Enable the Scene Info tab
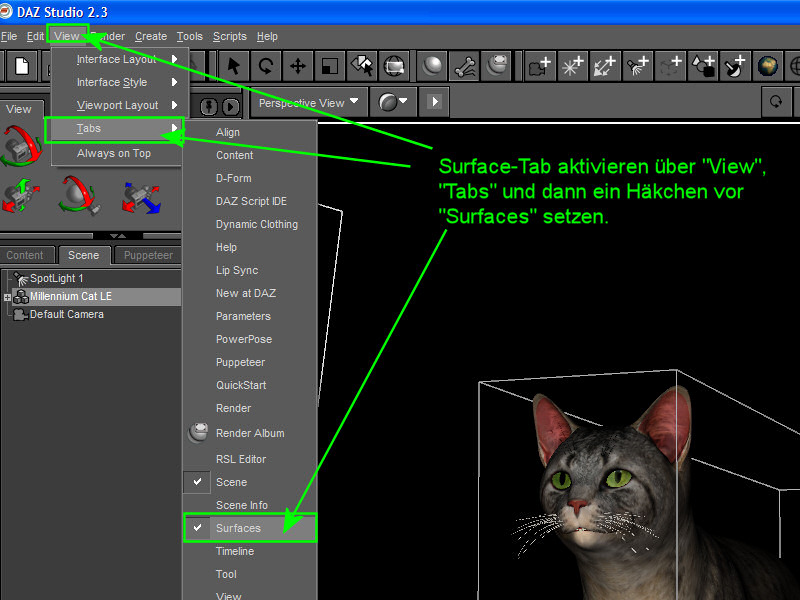Screen dimensions: 800x600 point(250,505)
